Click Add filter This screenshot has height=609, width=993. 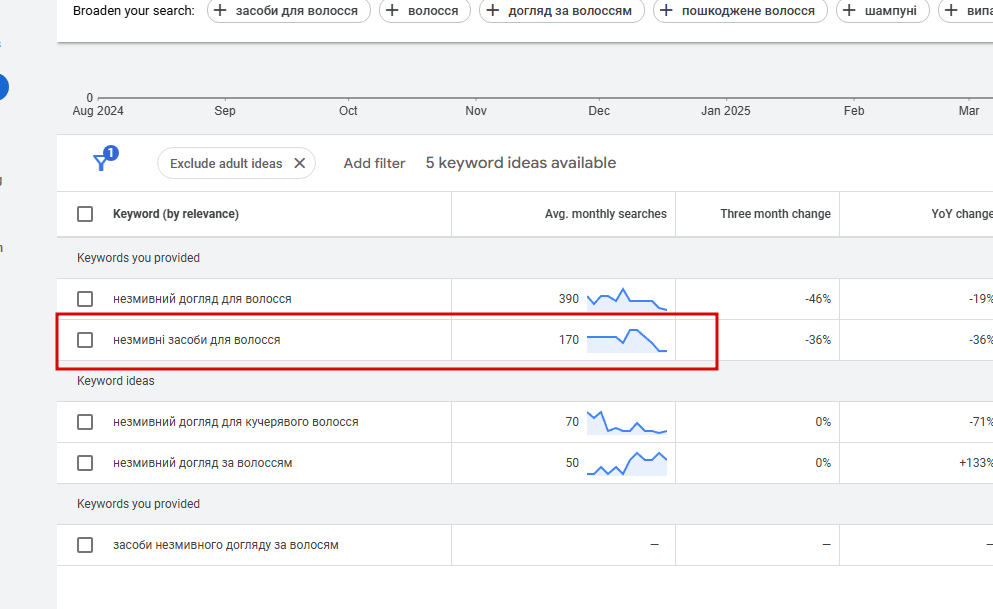coord(374,163)
